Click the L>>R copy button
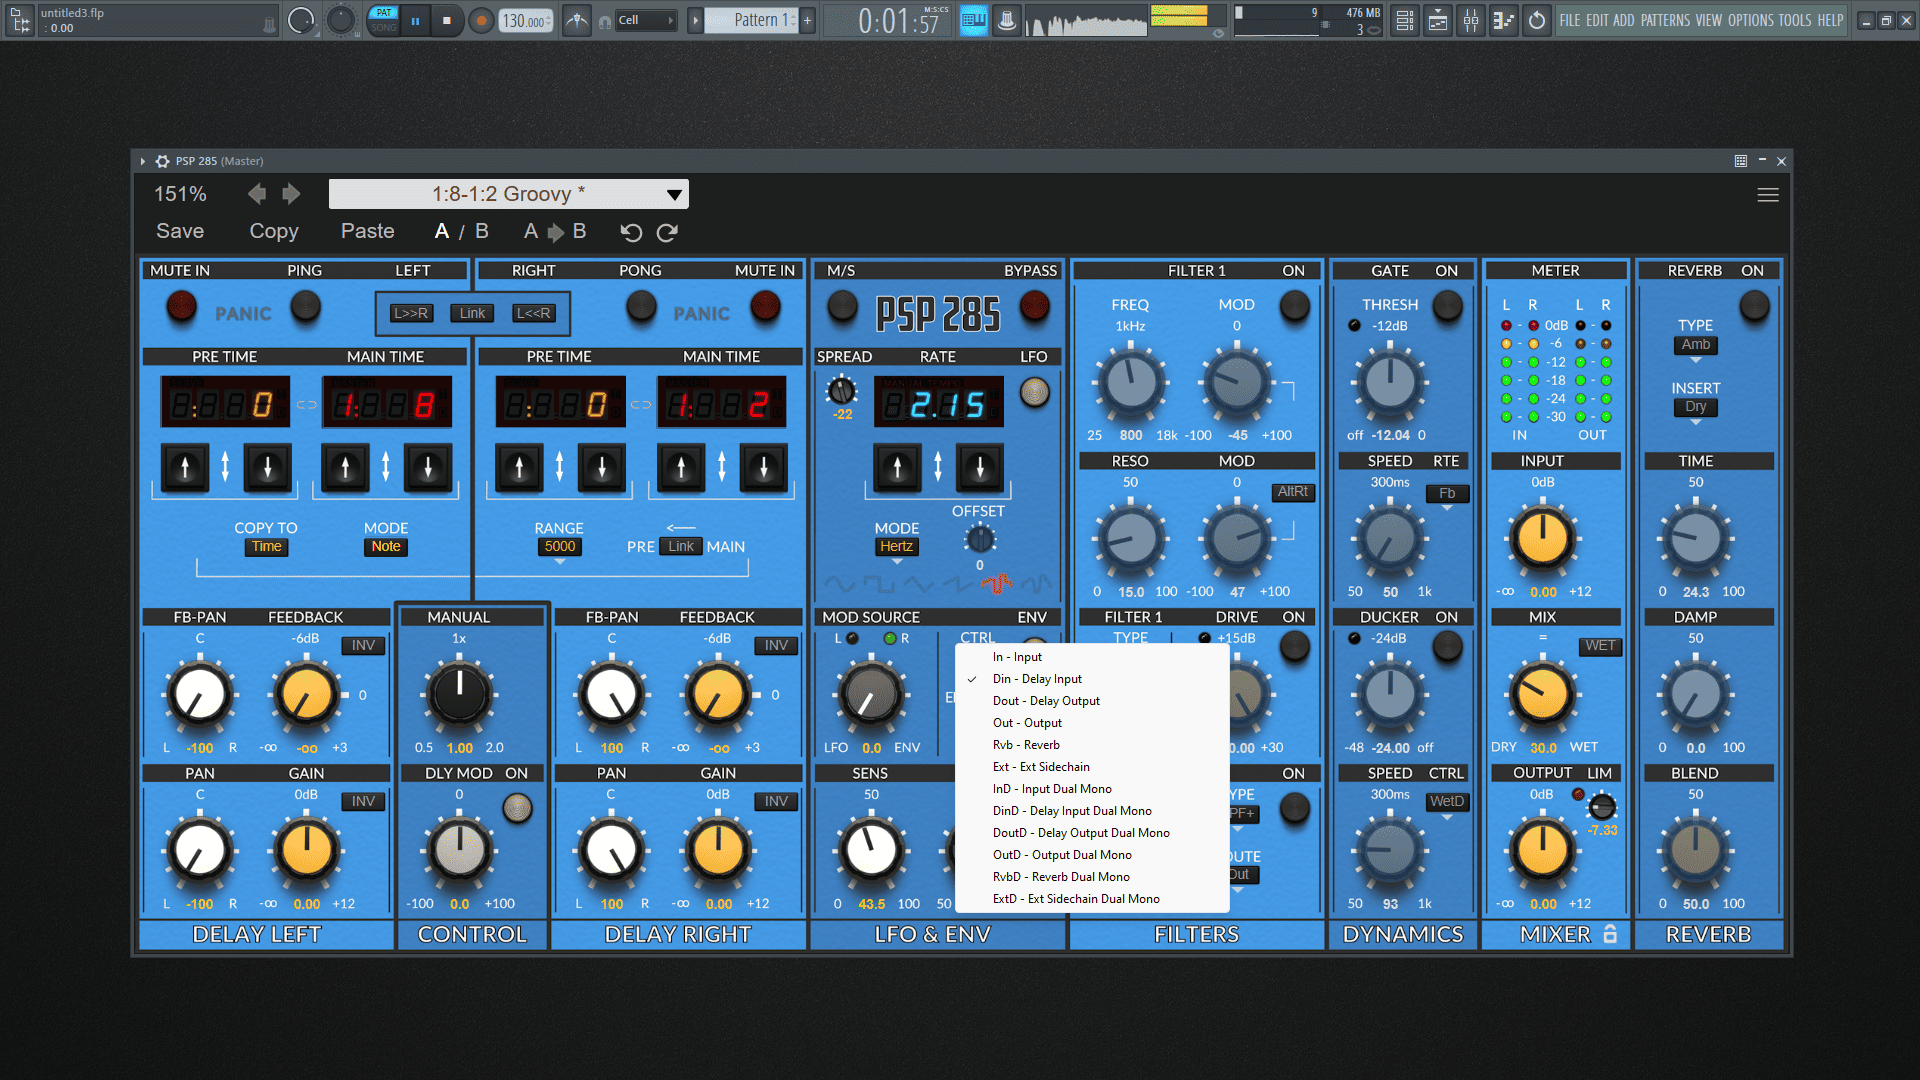Screen dimensions: 1920x1080 click(411, 313)
